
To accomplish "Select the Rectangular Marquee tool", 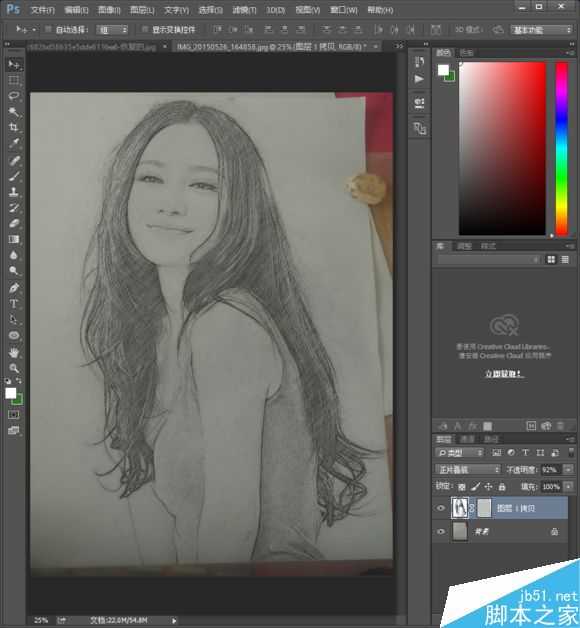I will pyautogui.click(x=14, y=80).
